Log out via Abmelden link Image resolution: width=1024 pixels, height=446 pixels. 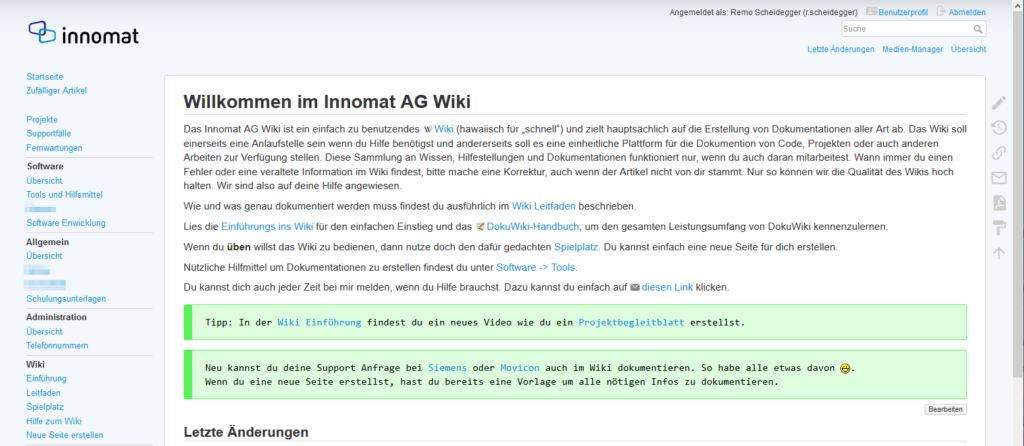click(967, 12)
